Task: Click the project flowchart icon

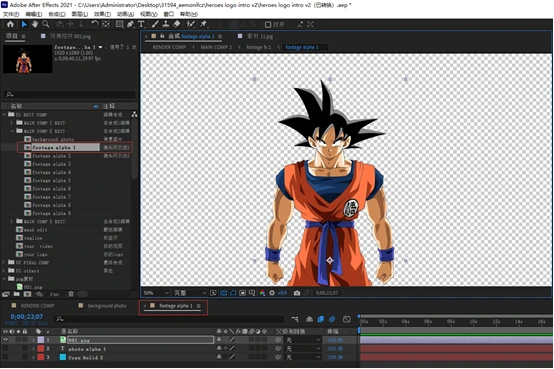Action: pos(134,115)
